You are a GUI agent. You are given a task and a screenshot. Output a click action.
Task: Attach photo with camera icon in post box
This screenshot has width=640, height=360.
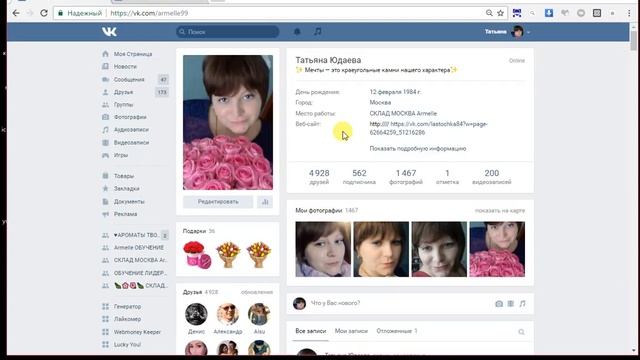click(x=499, y=304)
